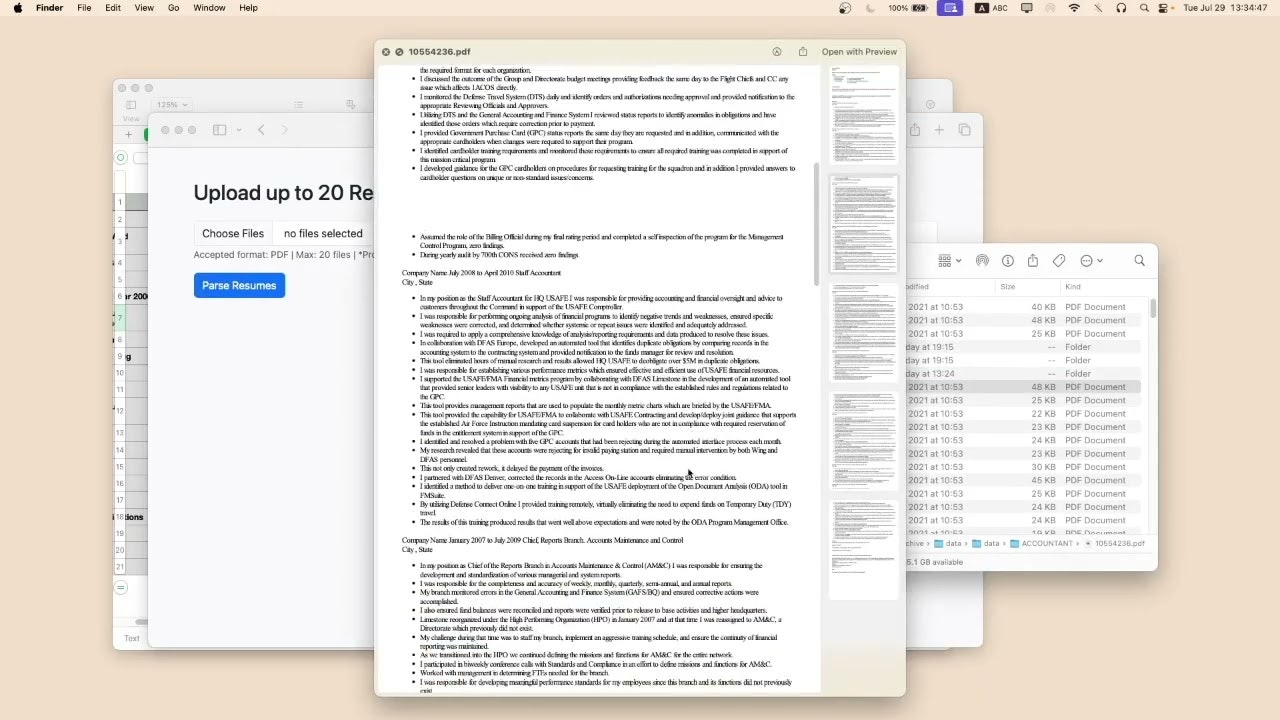
Task: Click the Parse Resumes button
Action: click(x=239, y=286)
